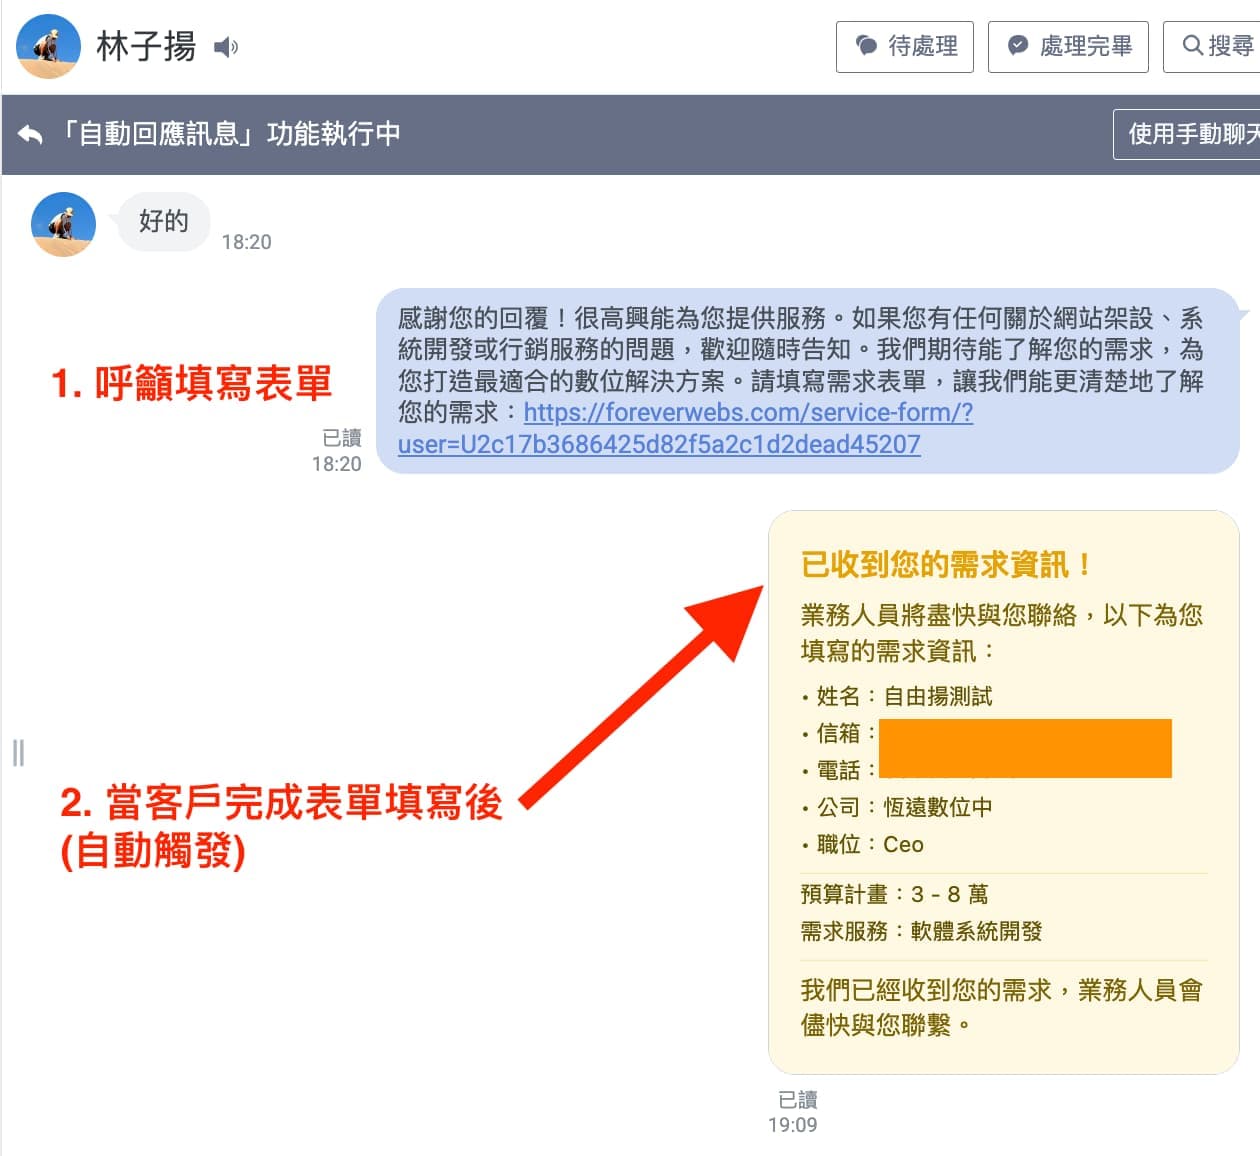Screen dimensions: 1260x1156
Task: Click the chat bubble icon on 待處理
Action: tap(866, 46)
